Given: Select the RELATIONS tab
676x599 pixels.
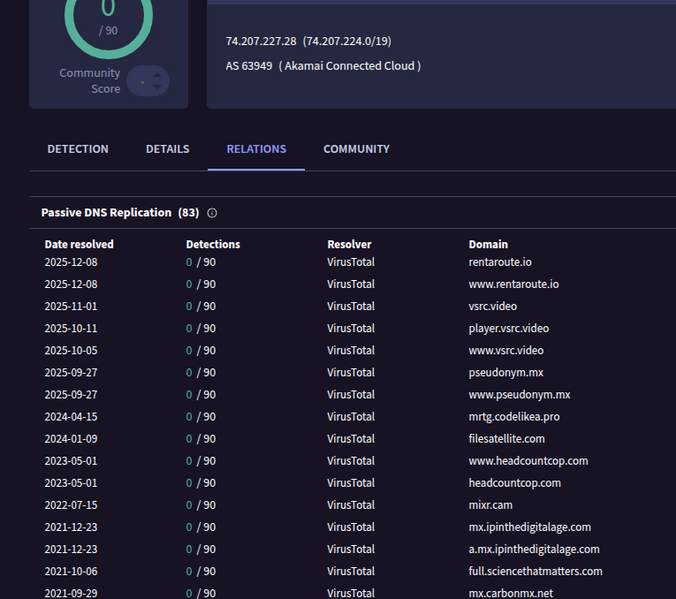Looking at the screenshot, I should click(x=257, y=149).
